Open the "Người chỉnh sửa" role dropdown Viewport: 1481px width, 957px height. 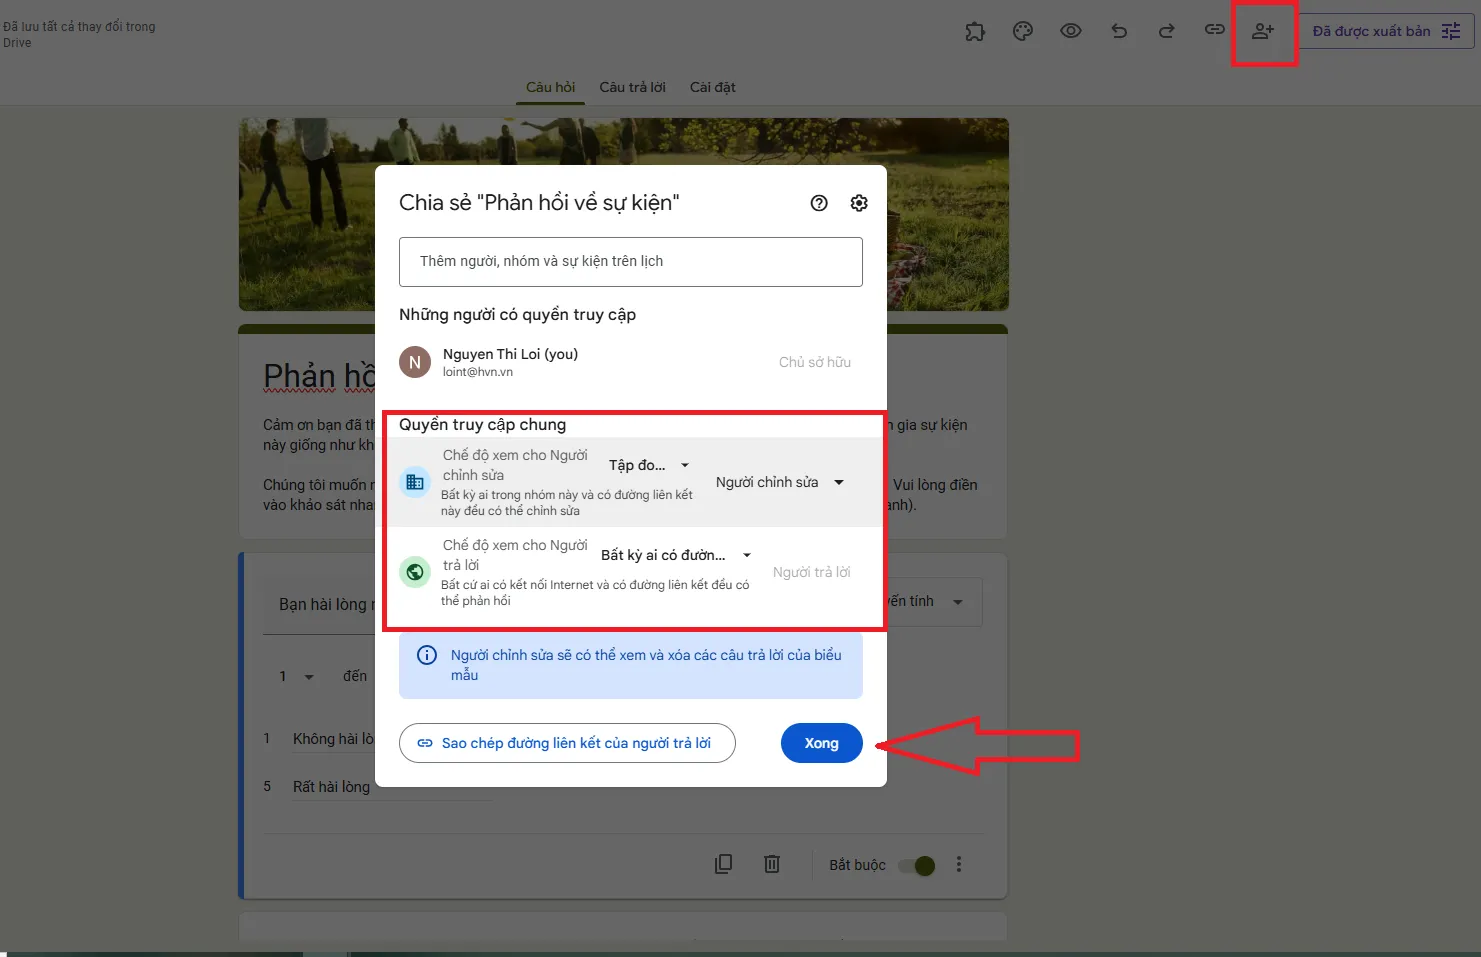pyautogui.click(x=780, y=482)
